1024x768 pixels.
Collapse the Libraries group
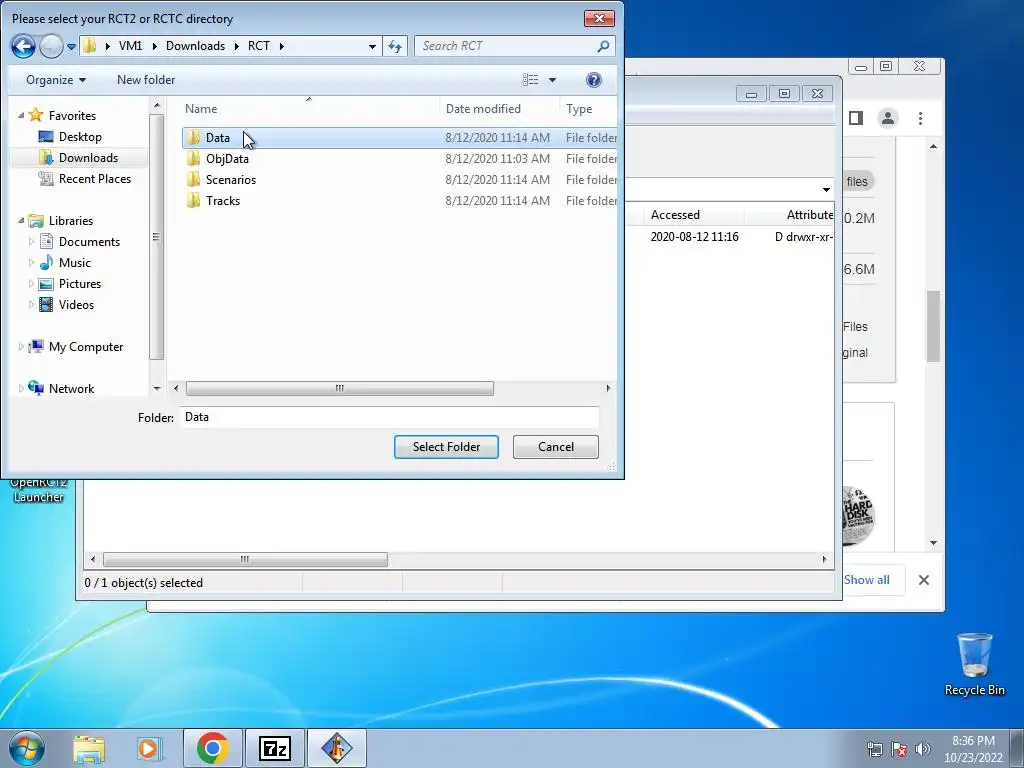(x=21, y=221)
